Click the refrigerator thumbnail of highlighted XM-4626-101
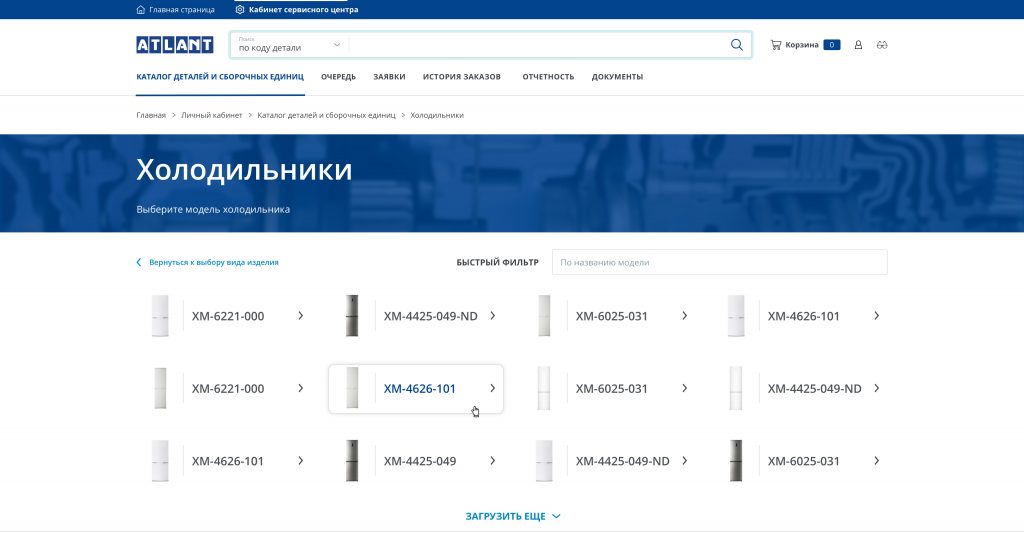Image resolution: width=1024 pixels, height=533 pixels. 352,388
